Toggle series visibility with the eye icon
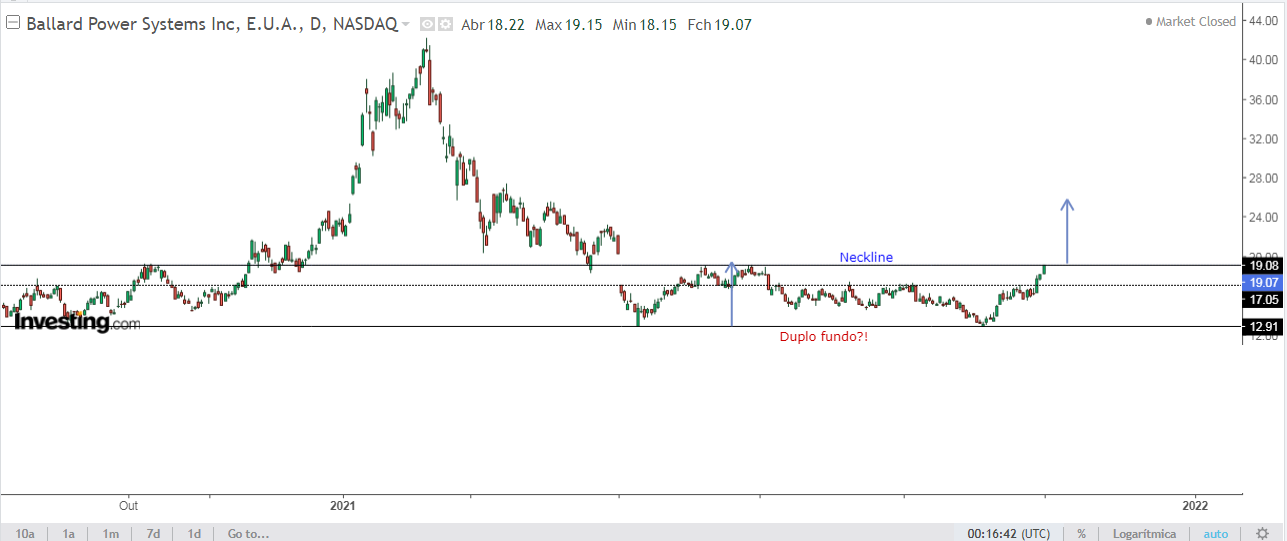1287x541 pixels. tap(427, 23)
